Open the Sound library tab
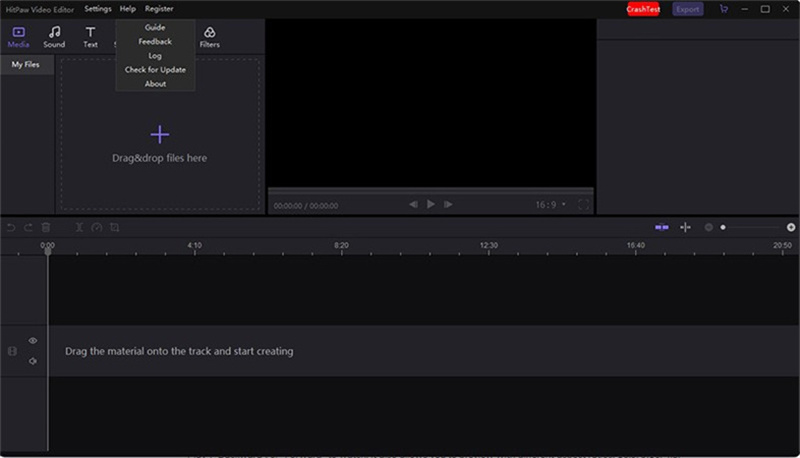The width and height of the screenshot is (800, 458). (54, 37)
